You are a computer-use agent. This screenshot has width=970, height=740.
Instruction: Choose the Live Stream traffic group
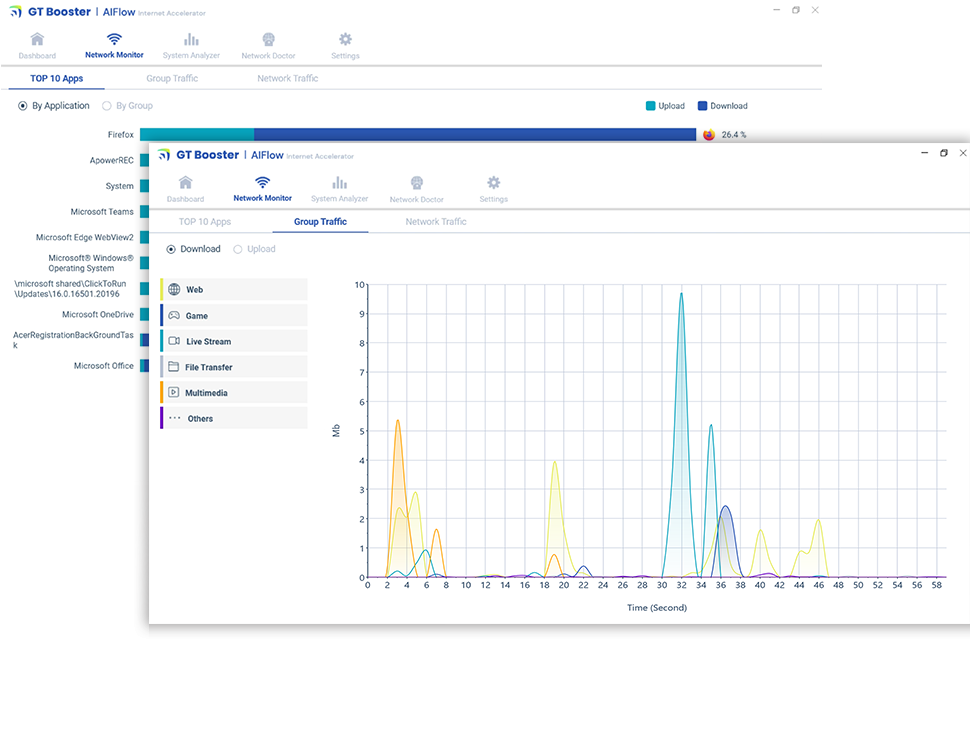[233, 342]
